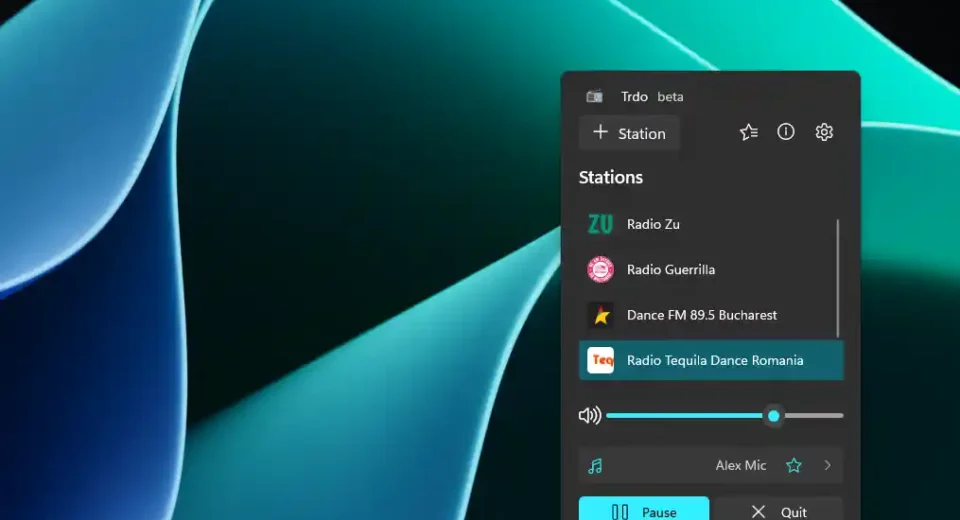Click the music note now-playing icon
This screenshot has width=960, height=520.
(595, 466)
